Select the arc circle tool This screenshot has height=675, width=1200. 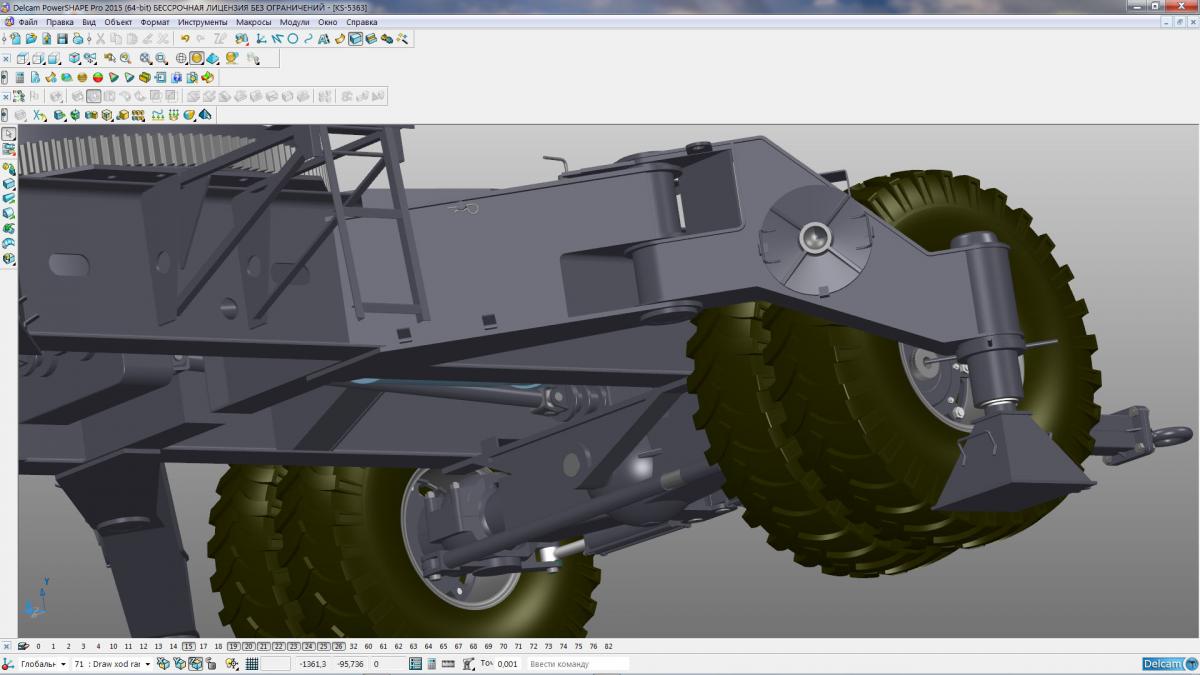tap(293, 39)
